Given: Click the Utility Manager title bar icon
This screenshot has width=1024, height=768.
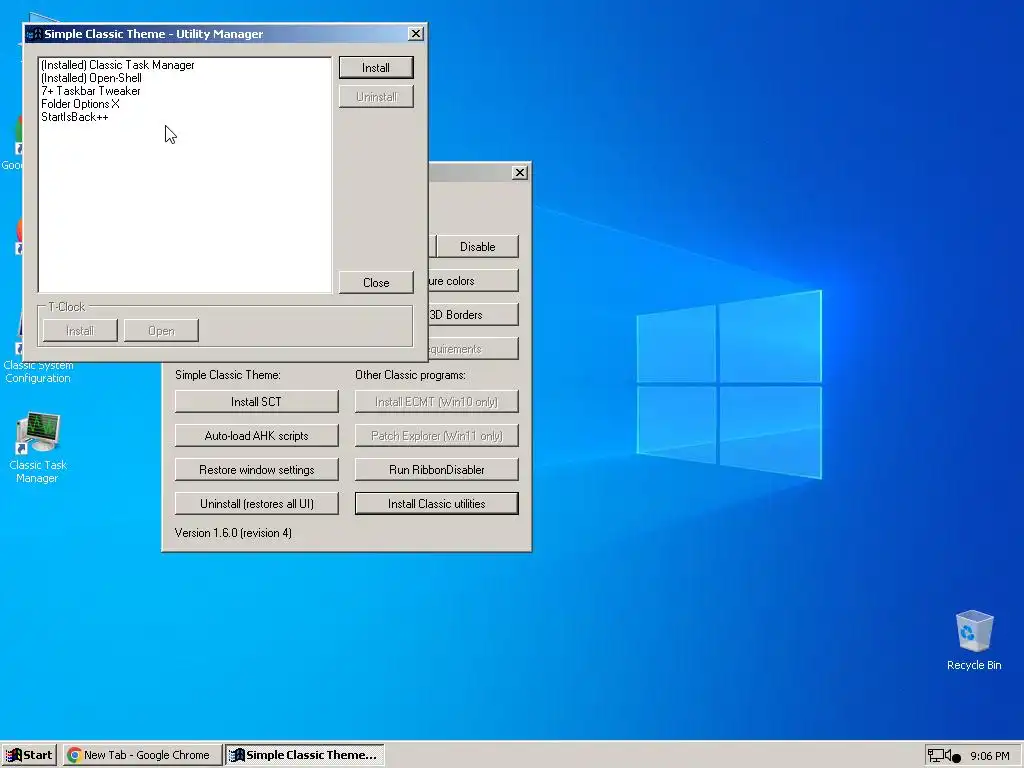Looking at the screenshot, I should click(35, 34).
